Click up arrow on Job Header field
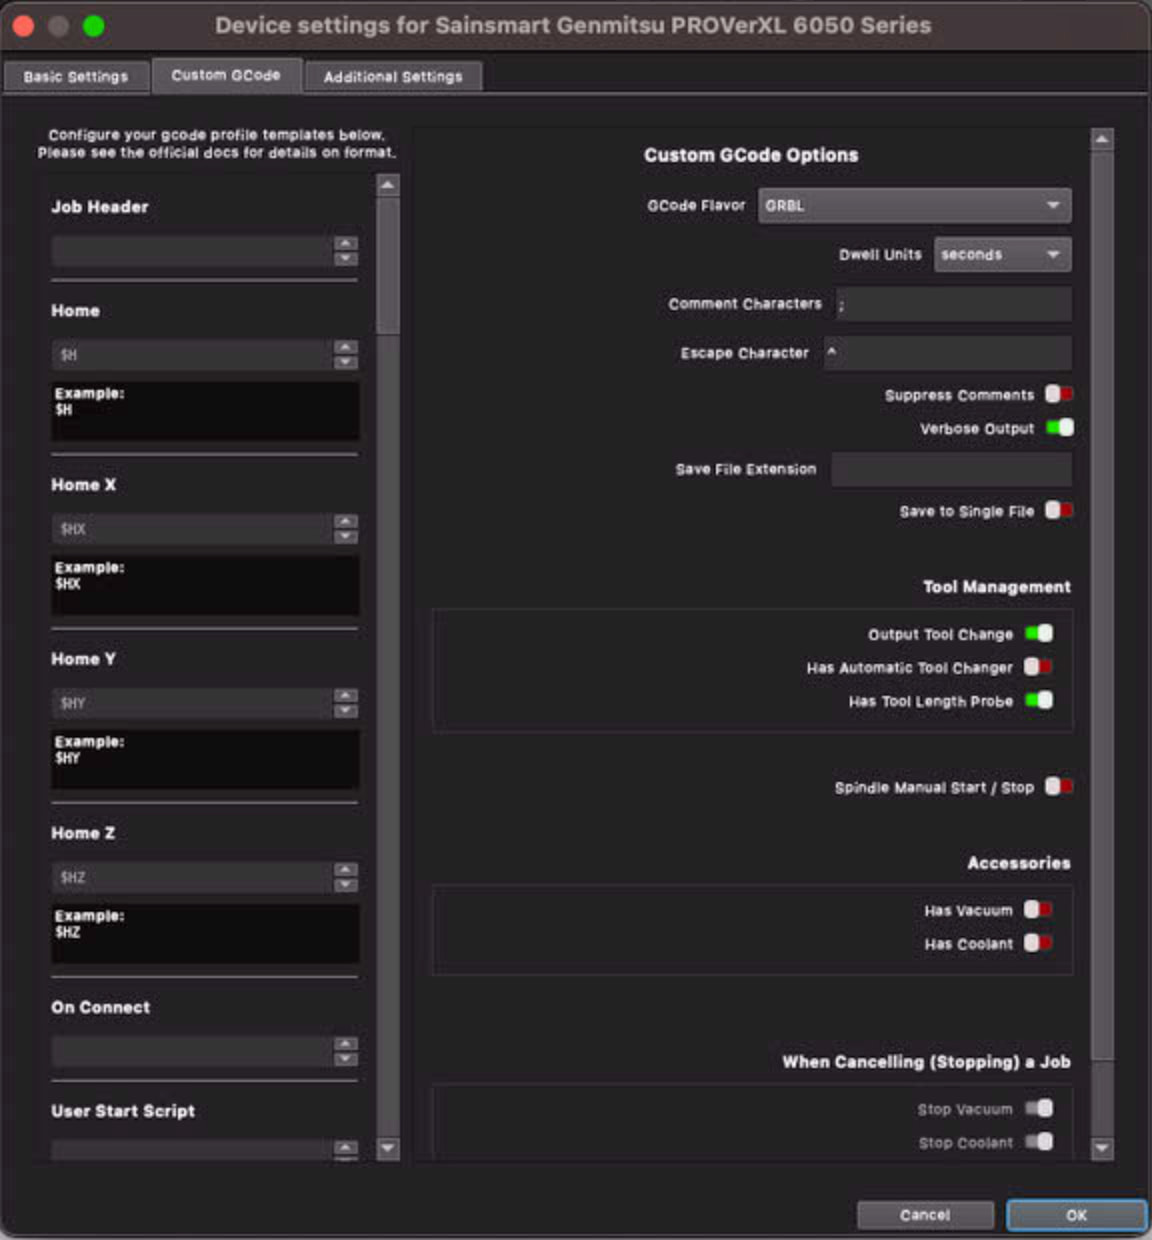The image size is (1152, 1240). 345,243
